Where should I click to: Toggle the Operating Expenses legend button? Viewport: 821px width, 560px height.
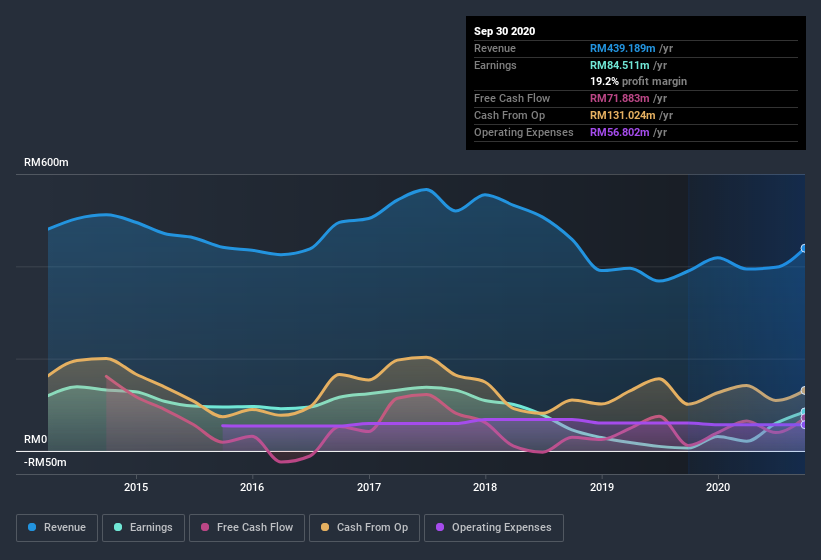[494, 528]
